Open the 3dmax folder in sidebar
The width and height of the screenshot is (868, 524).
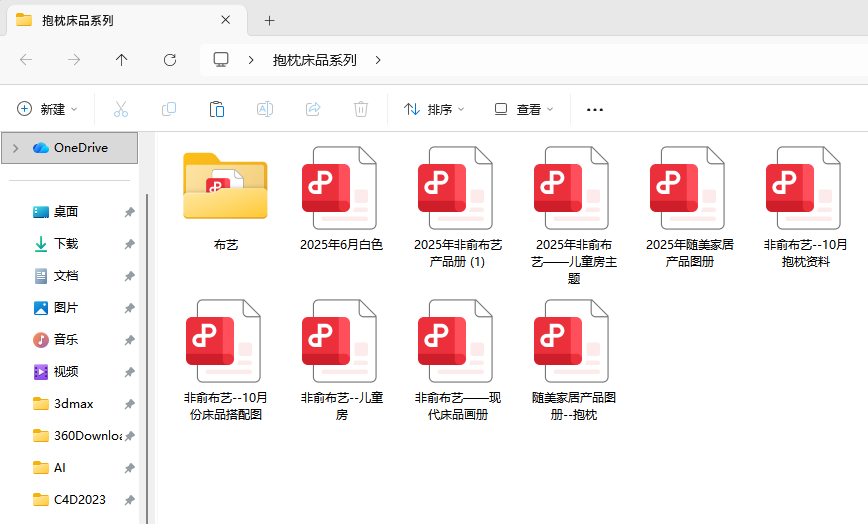click(74, 404)
